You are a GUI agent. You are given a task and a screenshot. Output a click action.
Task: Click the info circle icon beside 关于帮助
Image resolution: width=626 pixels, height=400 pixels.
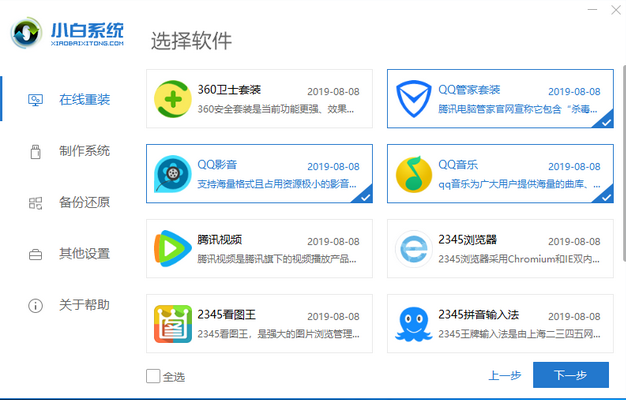(36, 306)
